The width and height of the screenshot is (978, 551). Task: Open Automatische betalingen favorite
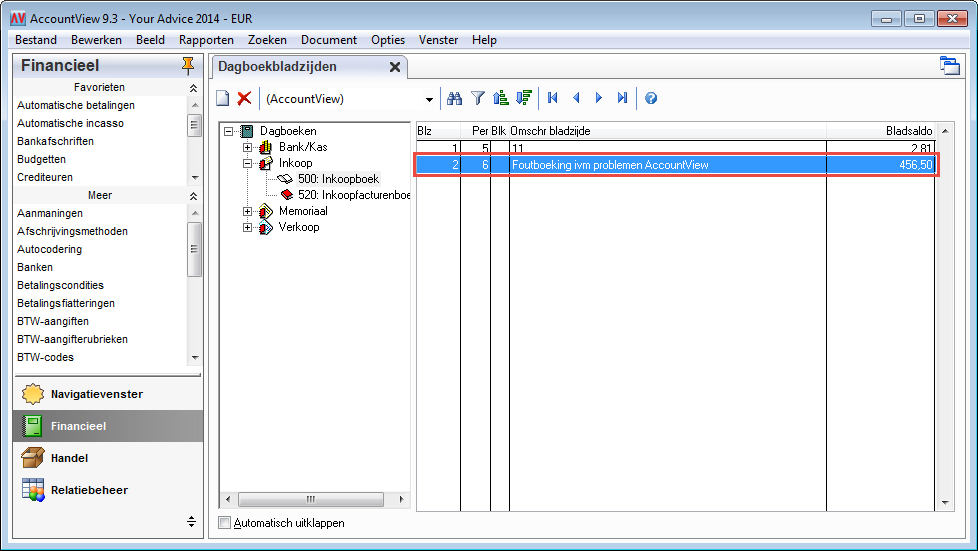[x=76, y=105]
